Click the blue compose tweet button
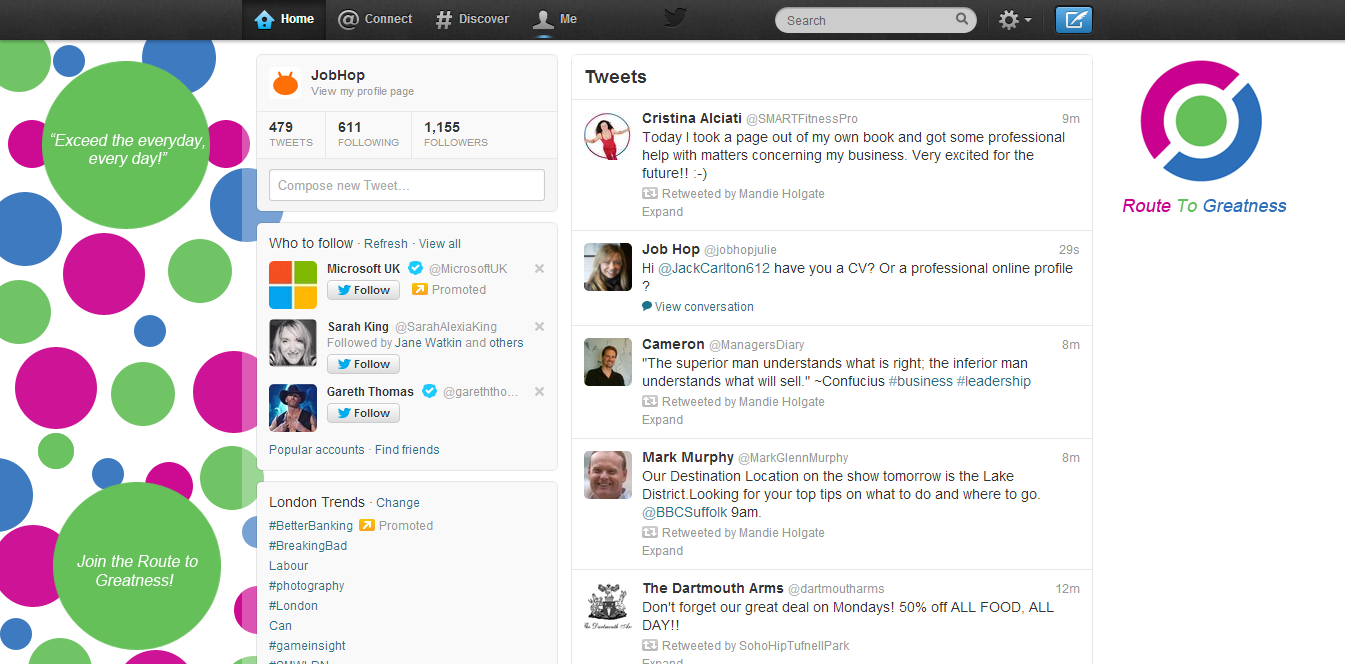The width and height of the screenshot is (1345, 664). (x=1074, y=19)
